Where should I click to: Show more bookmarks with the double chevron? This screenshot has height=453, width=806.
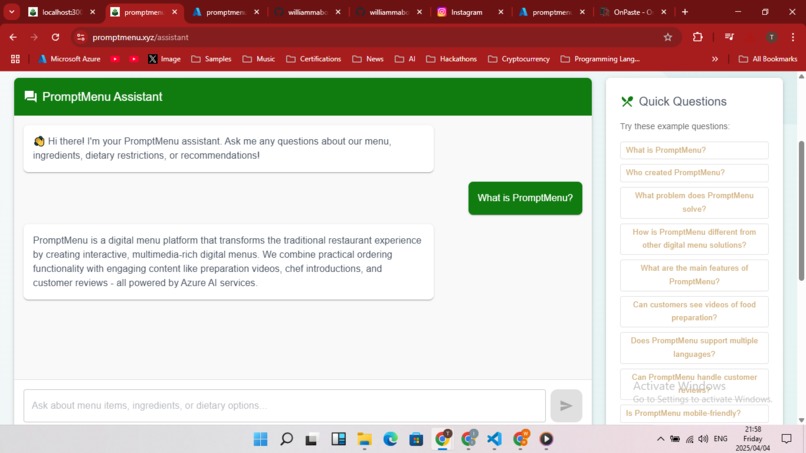pyautogui.click(x=715, y=59)
